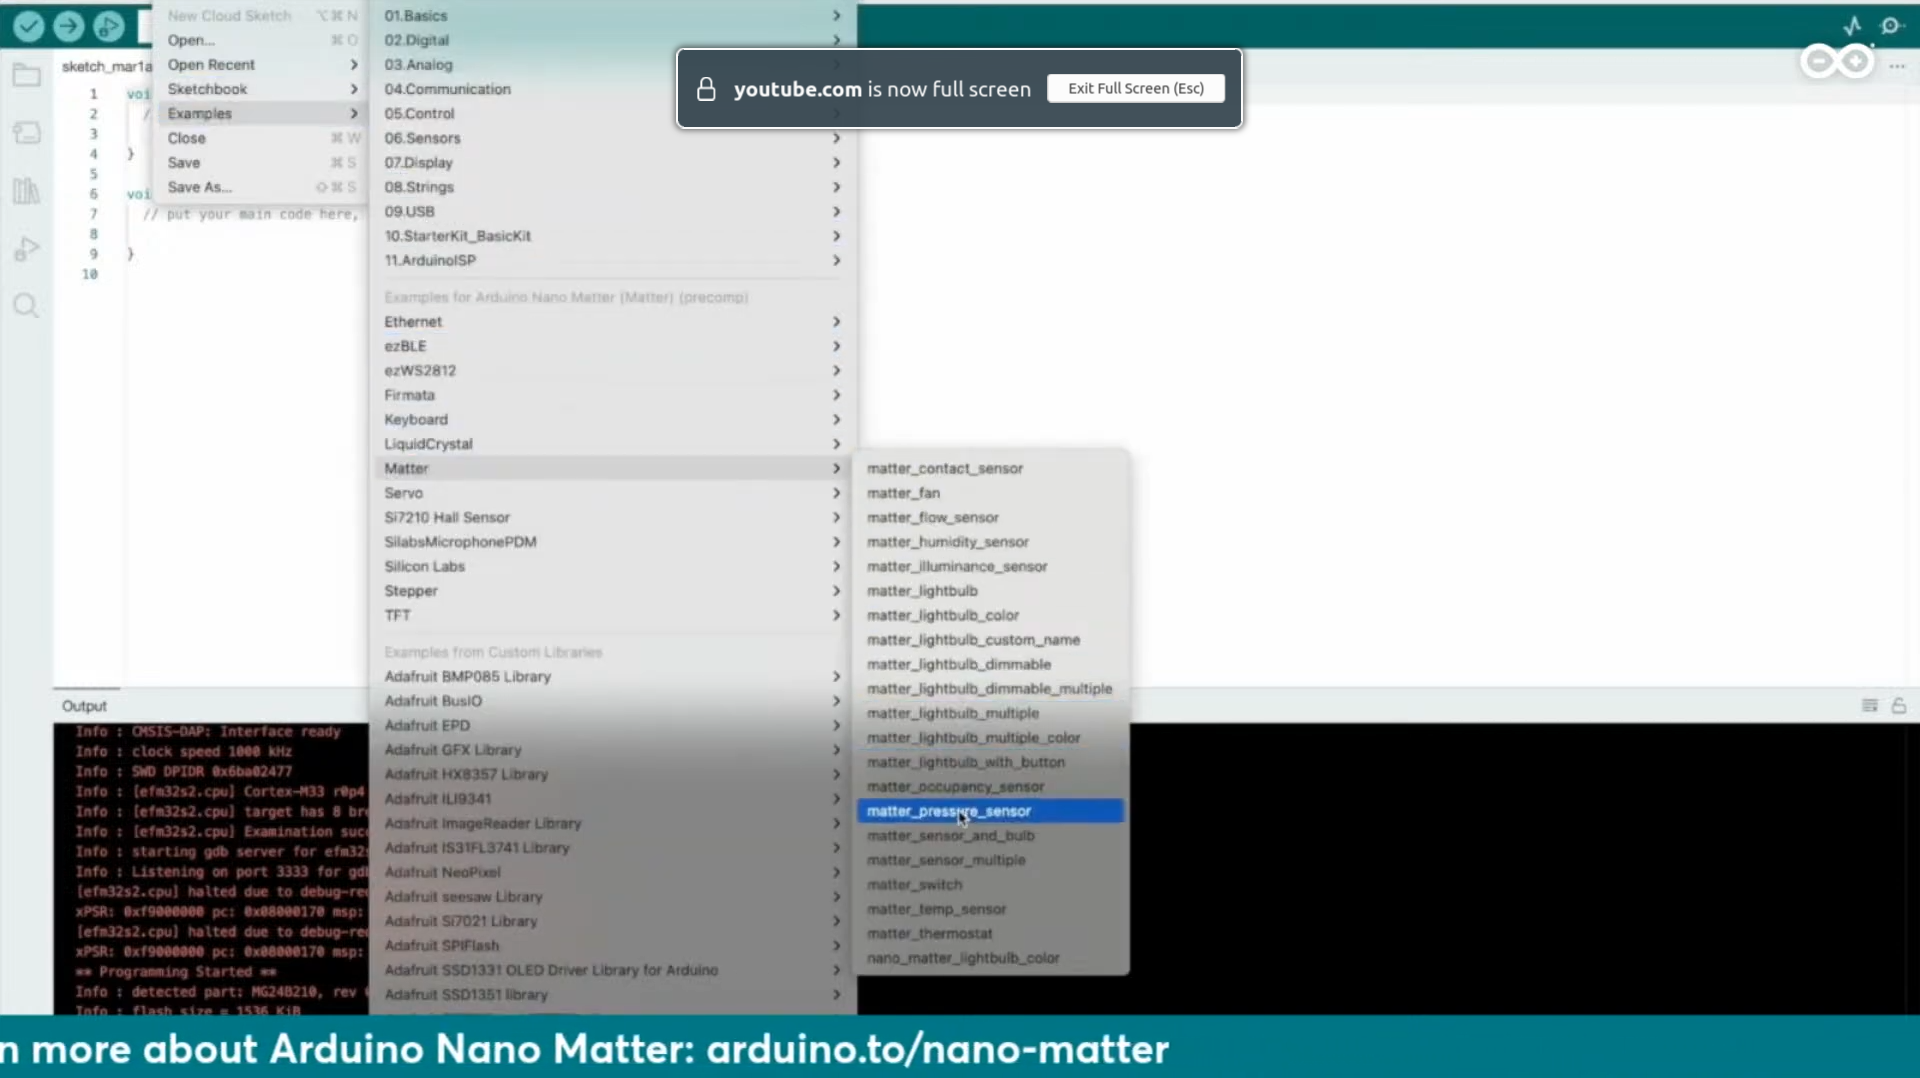The width and height of the screenshot is (1920, 1078).
Task: Open nano_matter_lightbulb_color example
Action: (990, 958)
